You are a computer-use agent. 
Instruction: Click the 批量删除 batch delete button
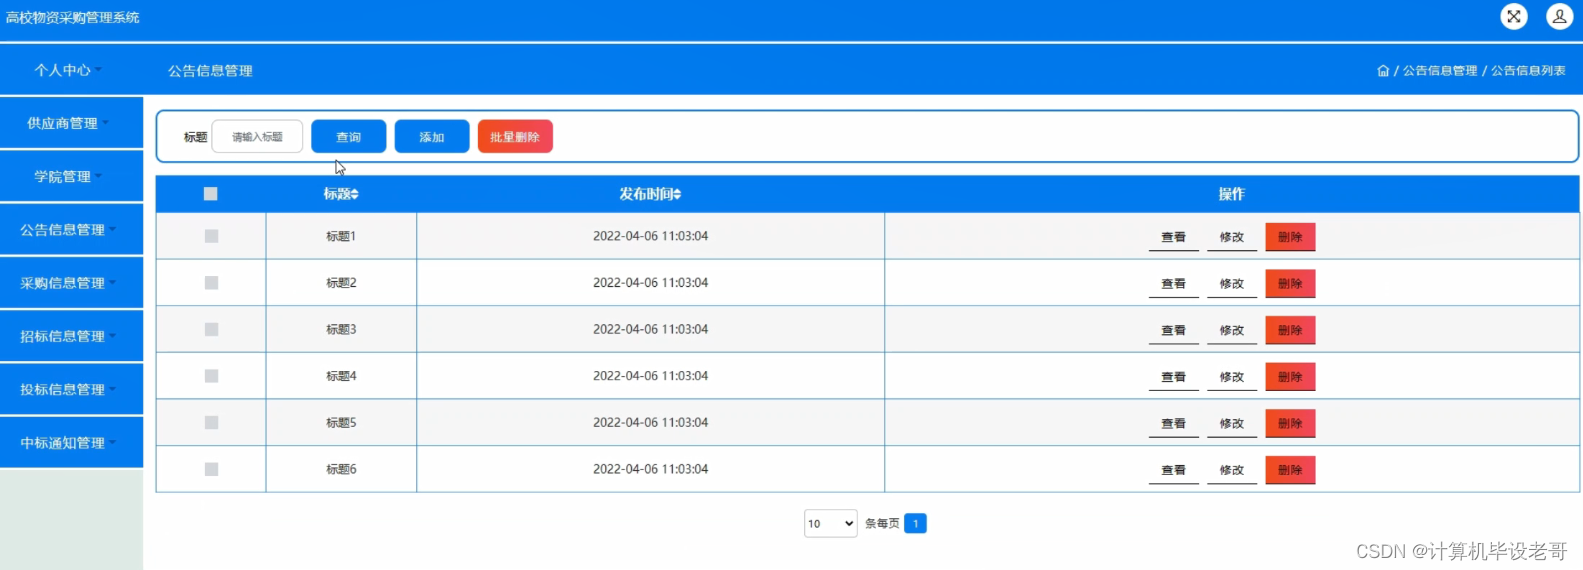(515, 137)
